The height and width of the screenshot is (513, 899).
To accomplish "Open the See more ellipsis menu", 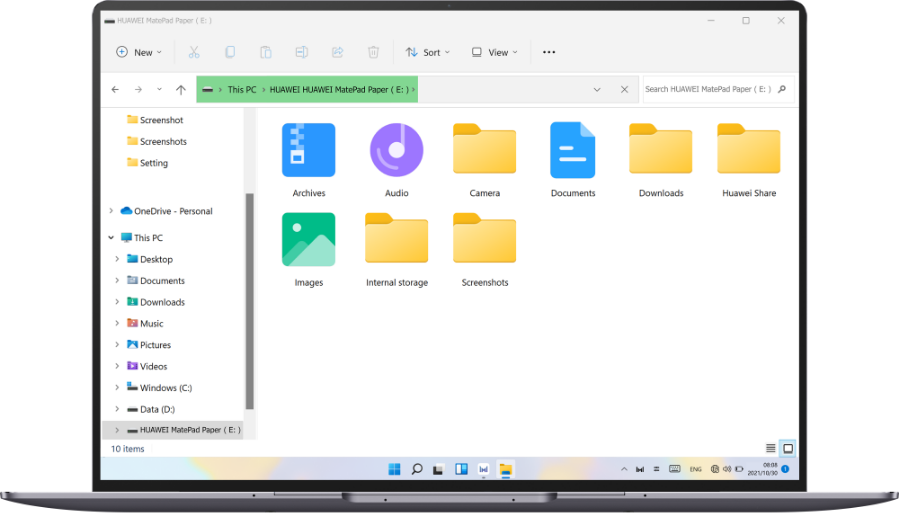I will point(548,52).
